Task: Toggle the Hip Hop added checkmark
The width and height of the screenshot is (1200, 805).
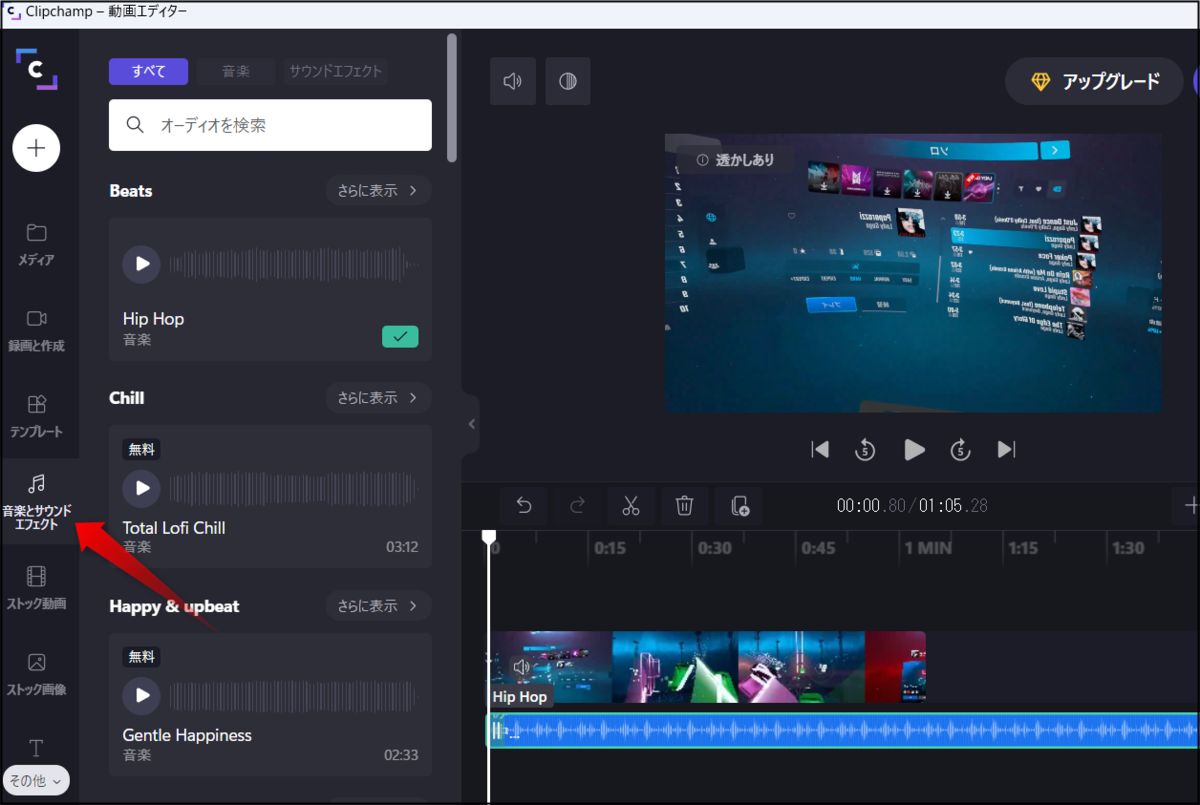Action: pyautogui.click(x=400, y=336)
